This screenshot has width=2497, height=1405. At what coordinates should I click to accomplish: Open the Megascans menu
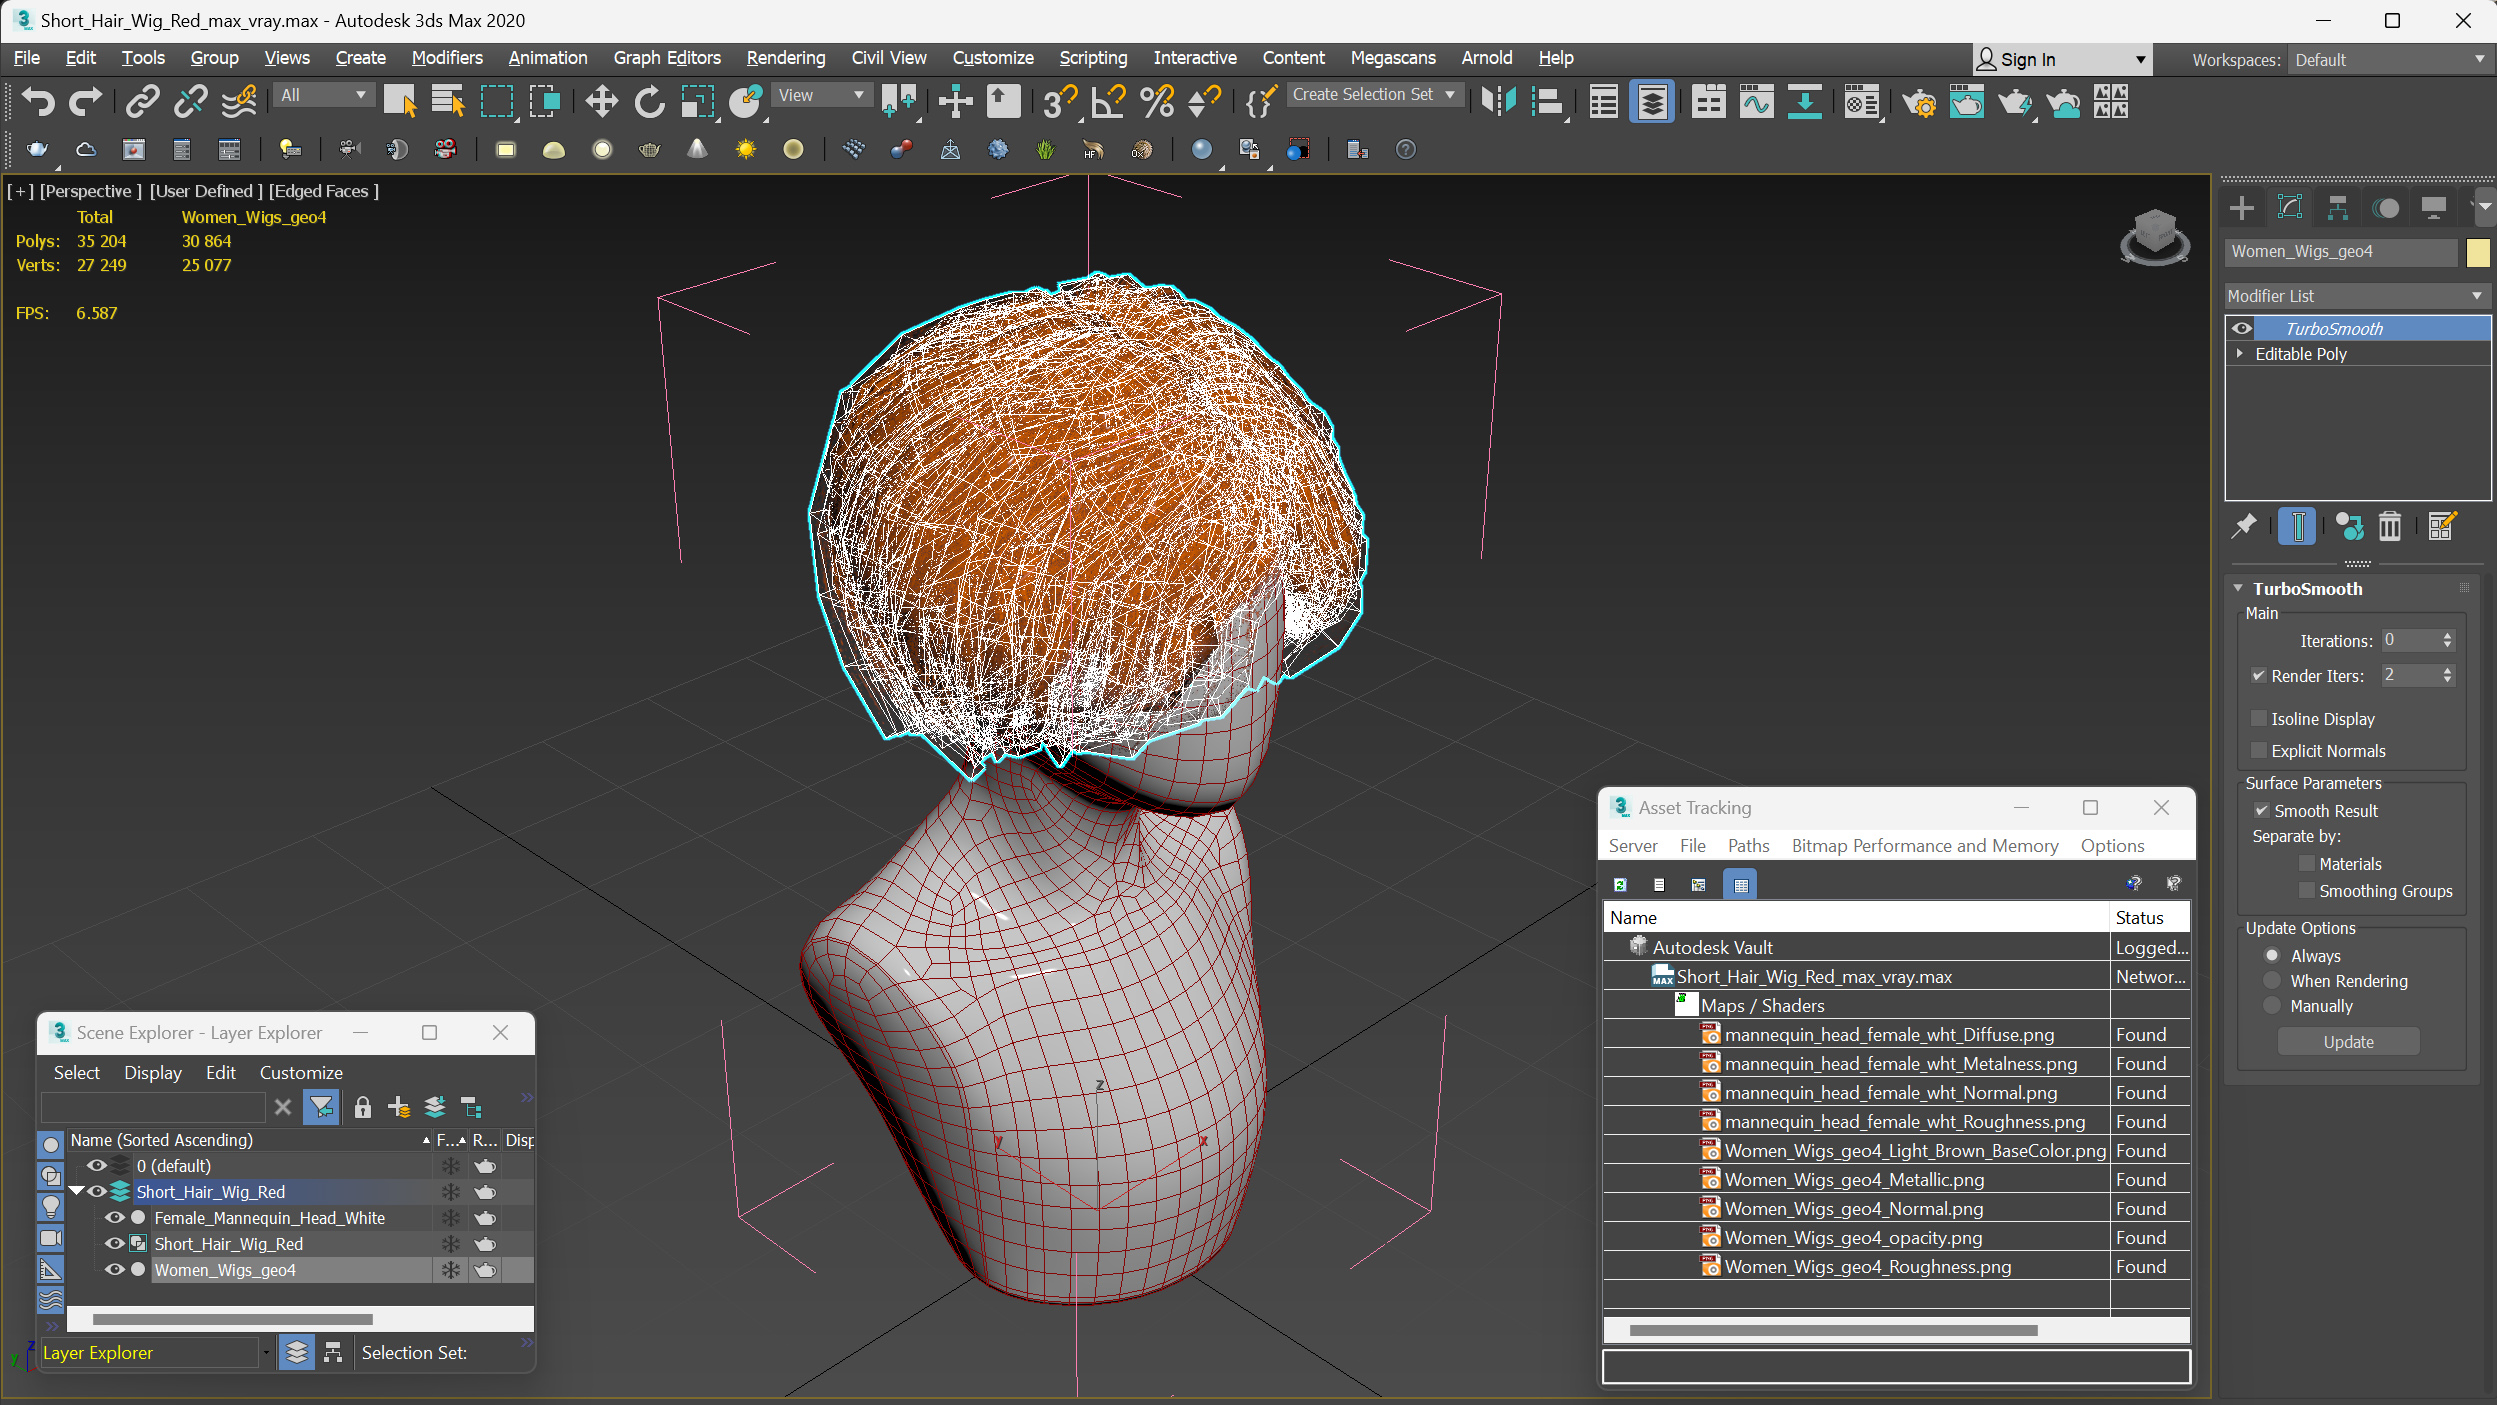[1392, 58]
